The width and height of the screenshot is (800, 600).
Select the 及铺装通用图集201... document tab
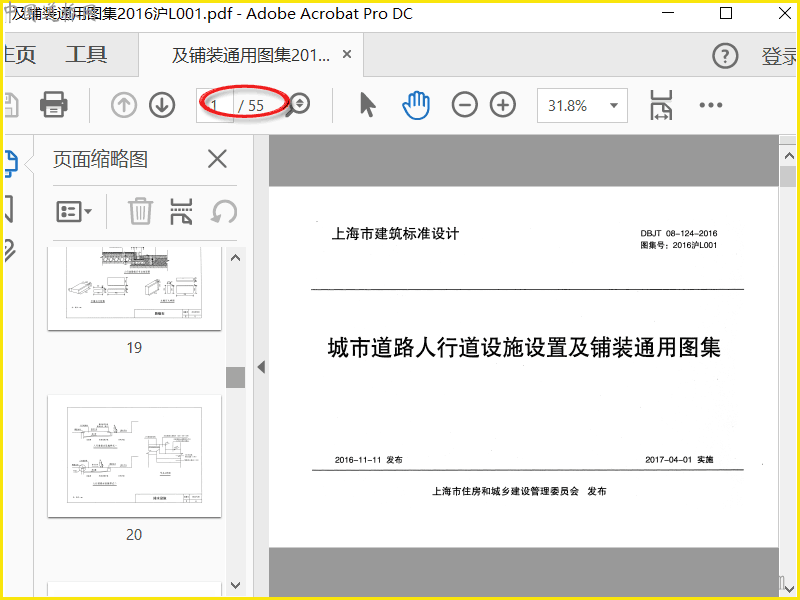[x=251, y=55]
